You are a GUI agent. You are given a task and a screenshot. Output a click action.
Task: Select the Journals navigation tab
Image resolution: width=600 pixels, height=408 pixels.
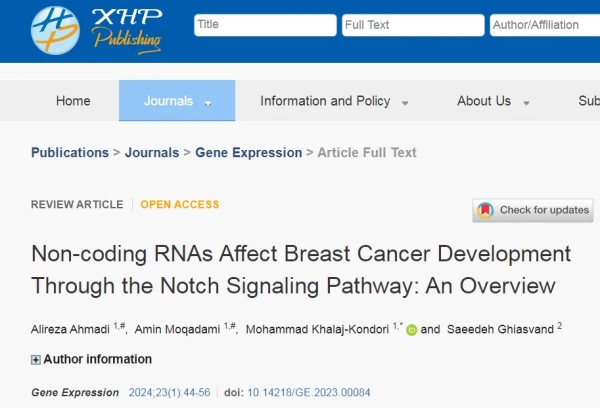tap(177, 101)
